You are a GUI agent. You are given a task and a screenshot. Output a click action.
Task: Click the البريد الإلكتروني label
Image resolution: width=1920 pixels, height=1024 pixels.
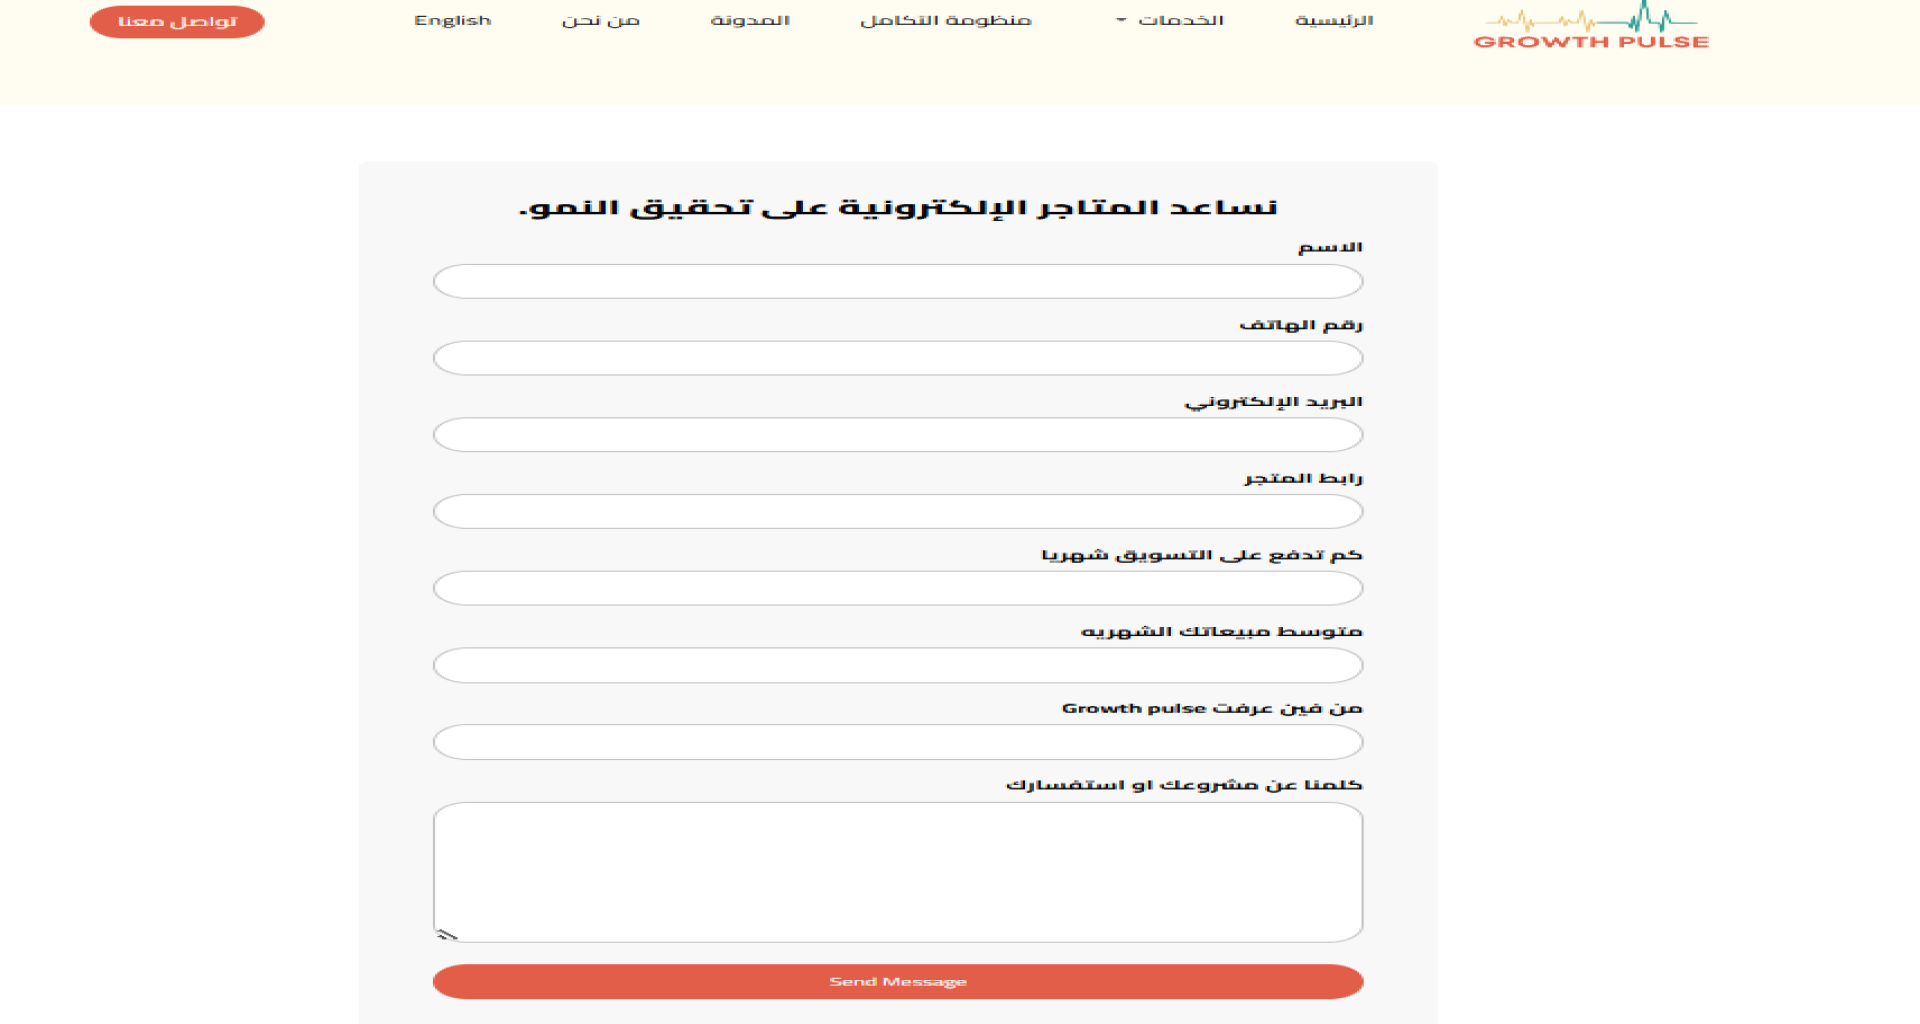1274,401
